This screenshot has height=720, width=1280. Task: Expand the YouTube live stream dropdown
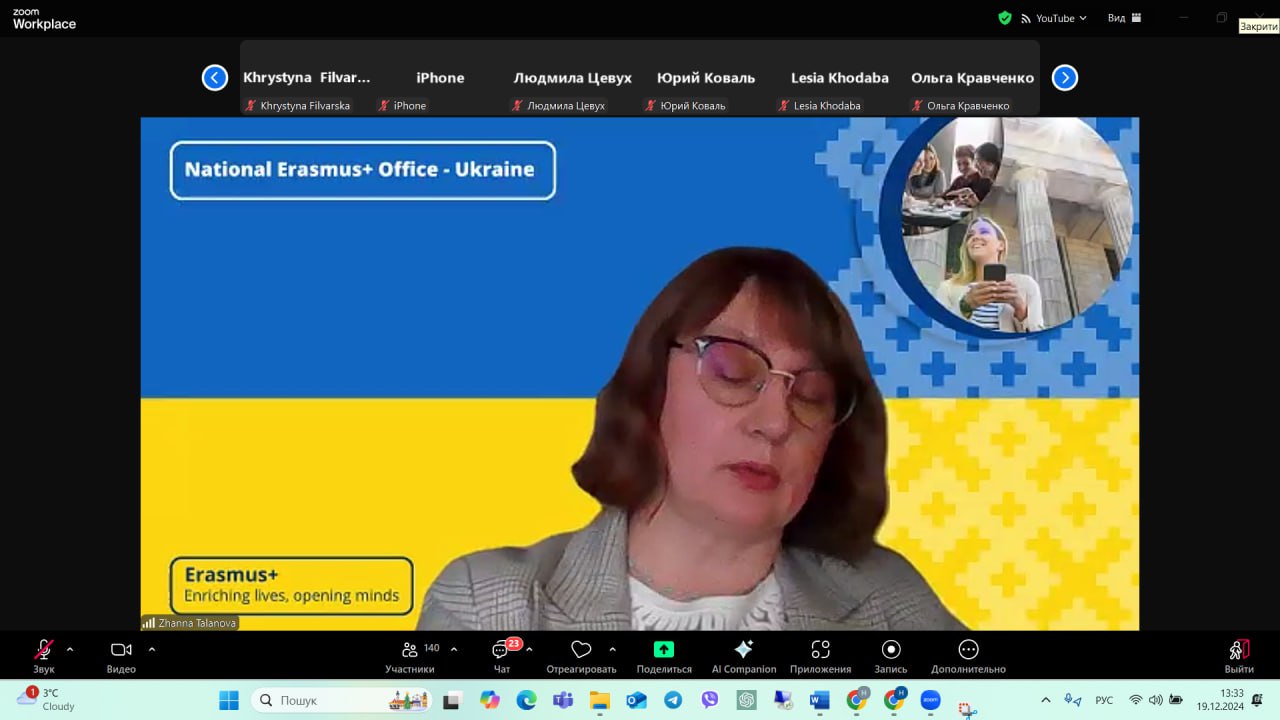1060,18
